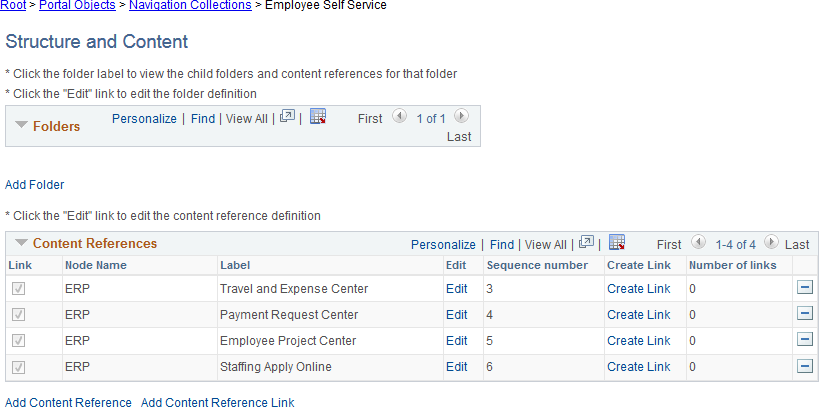Sort by the Sequence number column header

536,265
